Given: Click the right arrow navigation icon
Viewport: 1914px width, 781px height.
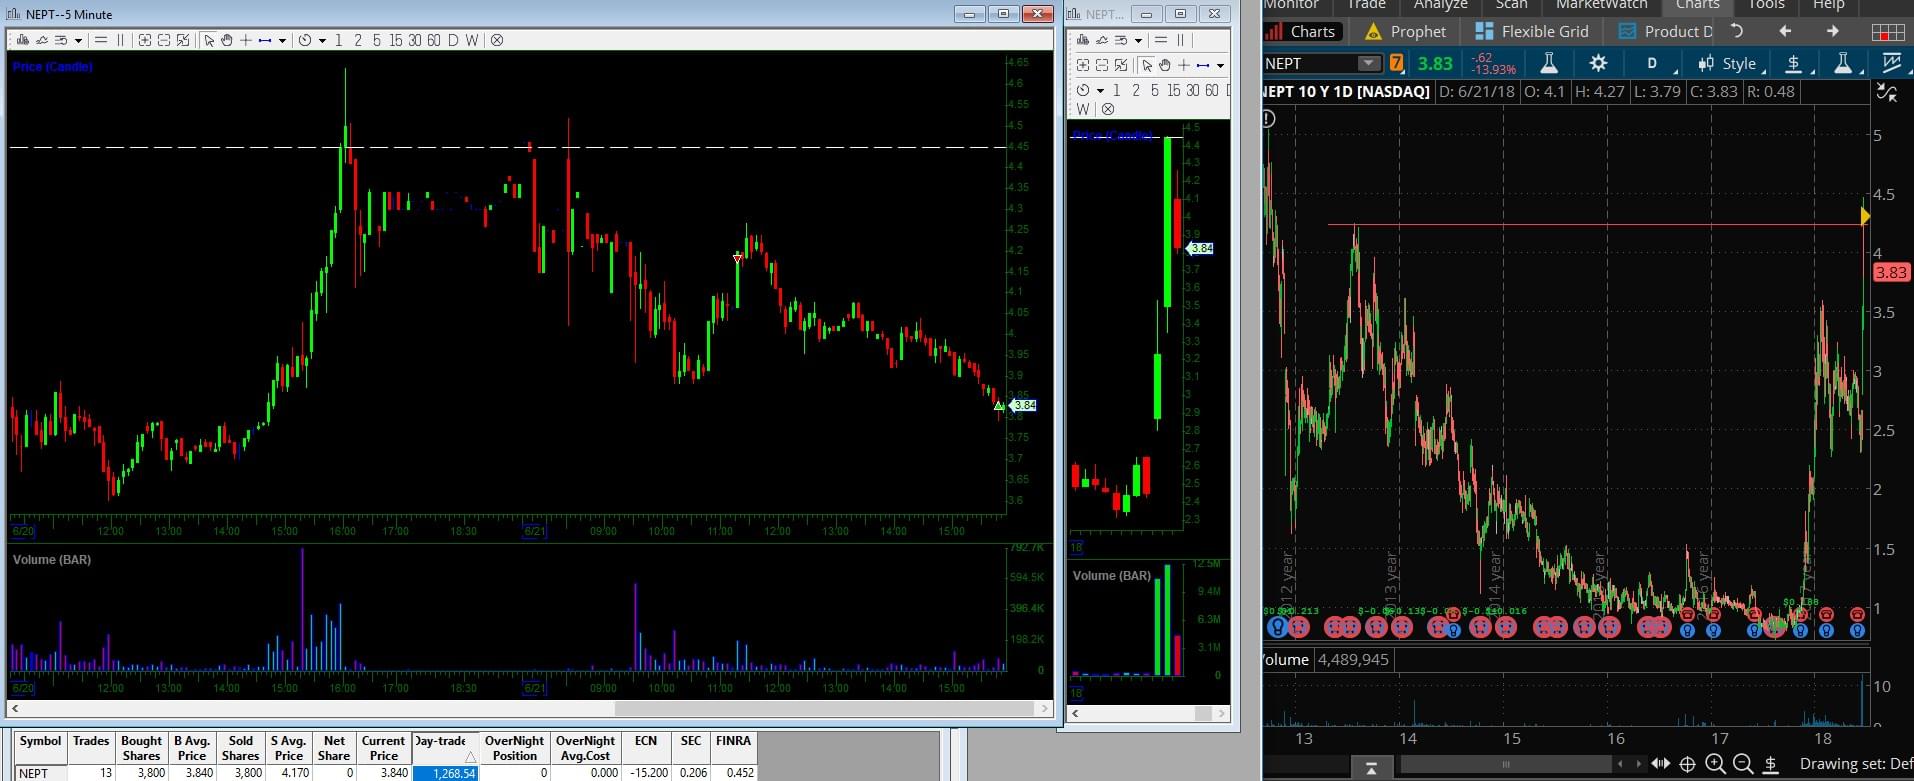Looking at the screenshot, I should pos(1833,31).
